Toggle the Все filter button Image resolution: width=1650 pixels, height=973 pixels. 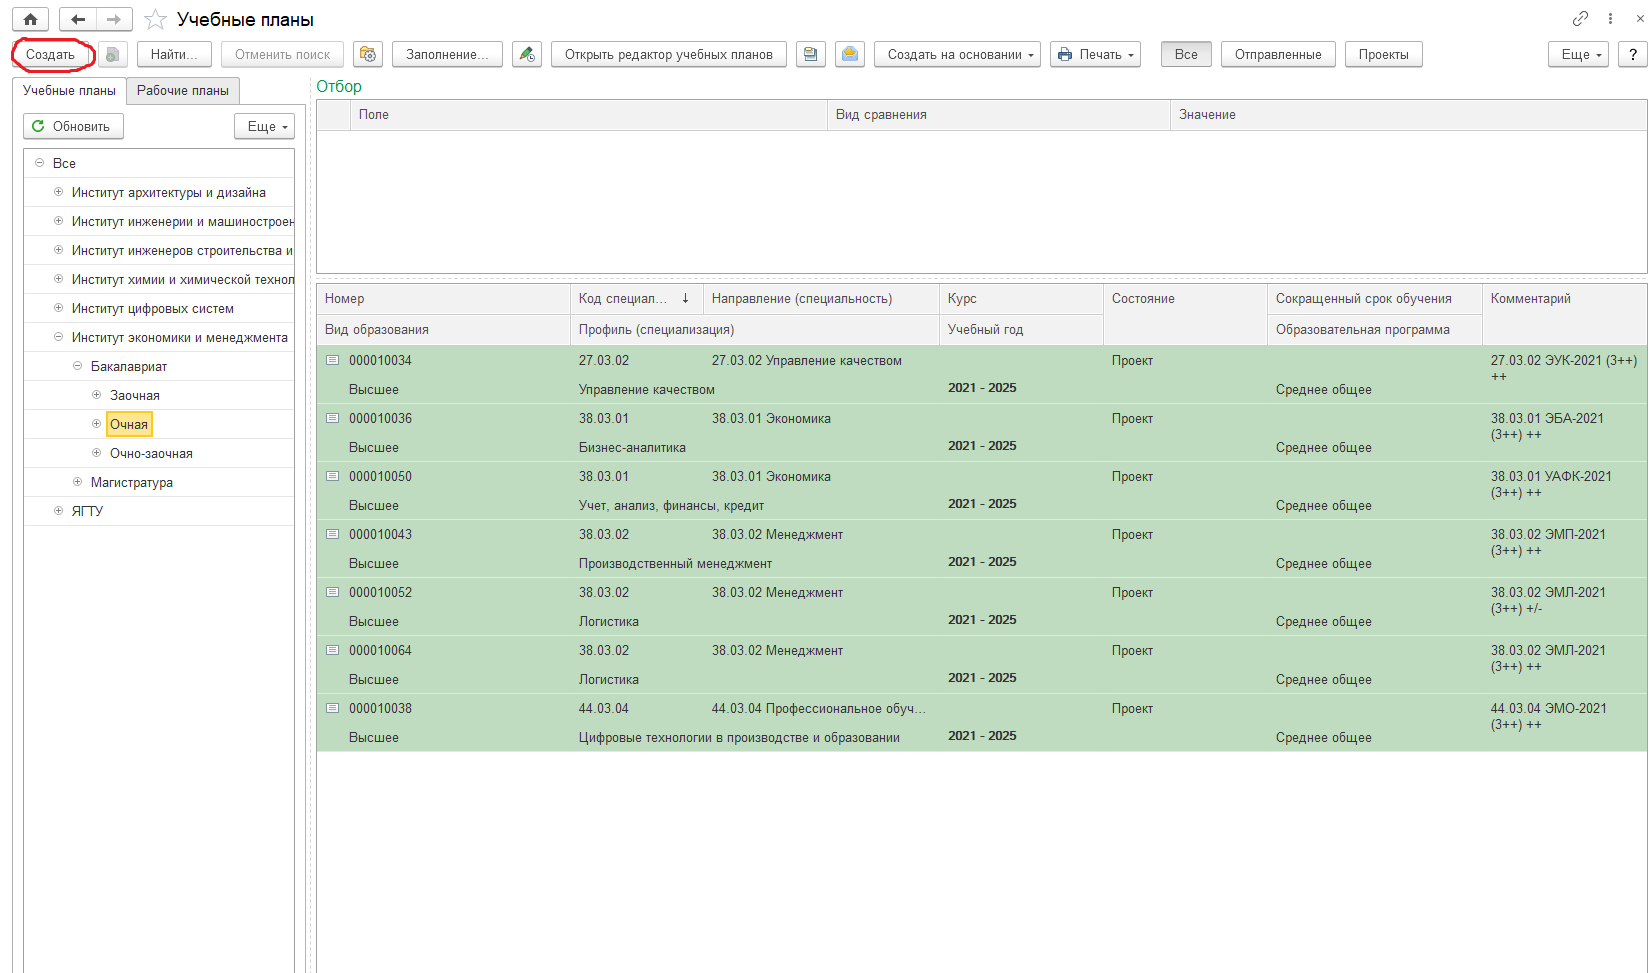click(1186, 55)
